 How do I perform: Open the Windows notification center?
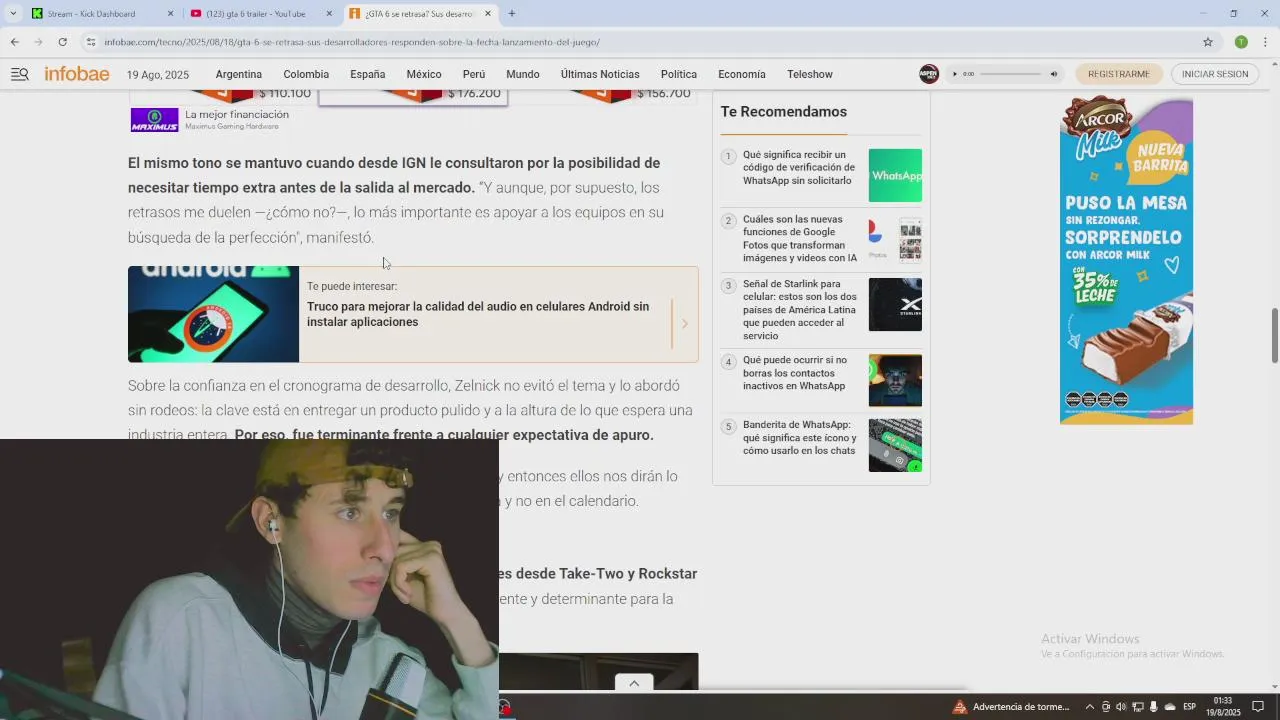coord(1258,707)
